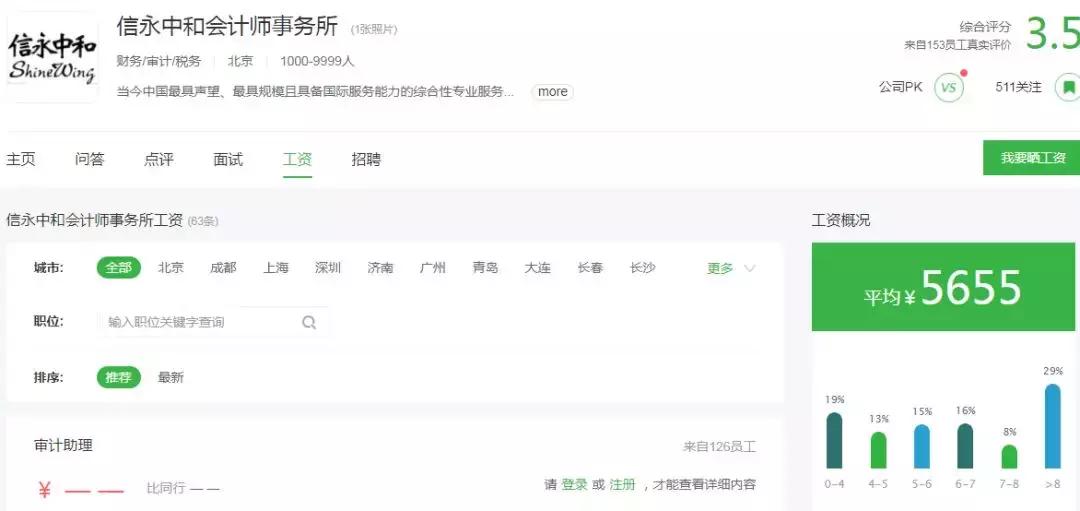Image resolution: width=1080 pixels, height=511 pixels.
Task: Filter salaries by 济南
Action: [380, 268]
